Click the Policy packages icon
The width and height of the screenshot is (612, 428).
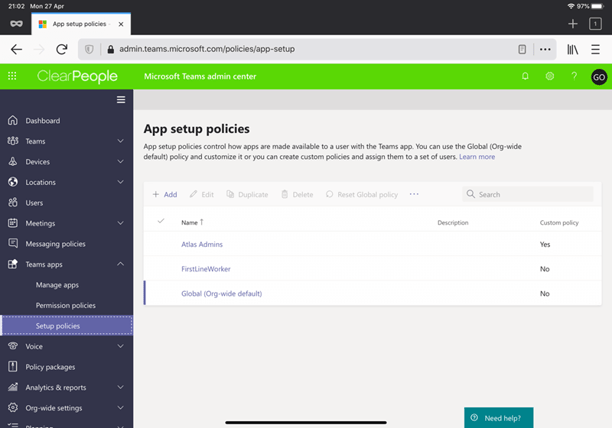(12, 366)
